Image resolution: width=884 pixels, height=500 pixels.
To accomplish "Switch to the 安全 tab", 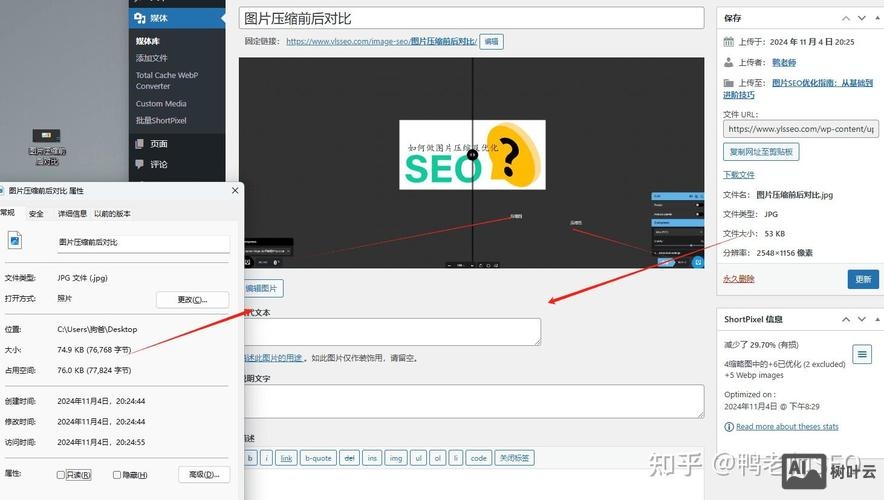I will click(x=36, y=214).
